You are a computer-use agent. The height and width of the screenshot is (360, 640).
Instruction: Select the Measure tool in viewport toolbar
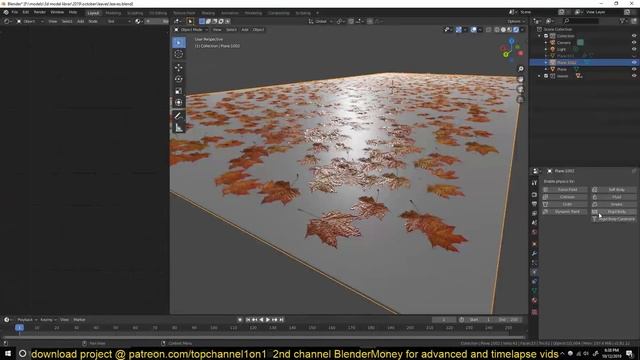pyautogui.click(x=179, y=128)
